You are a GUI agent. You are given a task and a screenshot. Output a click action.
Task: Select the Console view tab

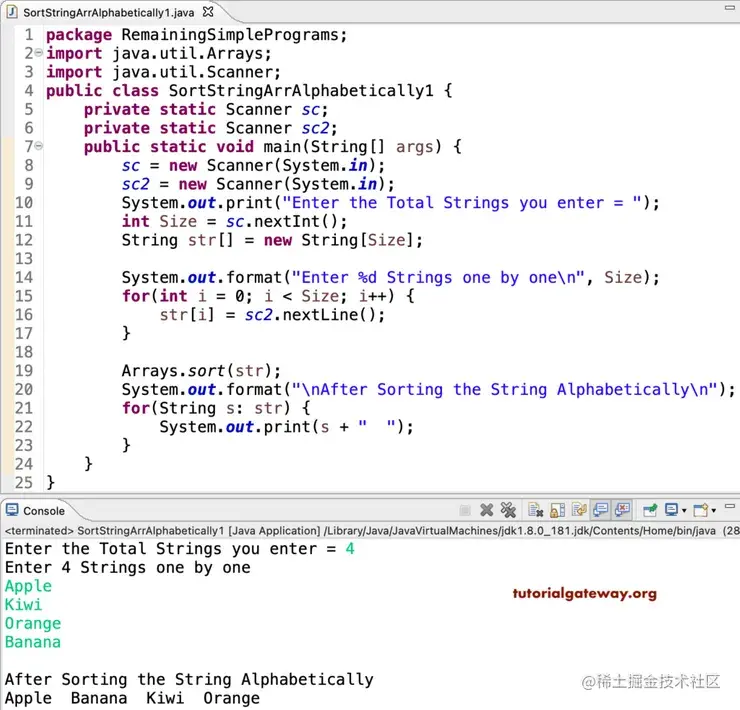click(44, 511)
